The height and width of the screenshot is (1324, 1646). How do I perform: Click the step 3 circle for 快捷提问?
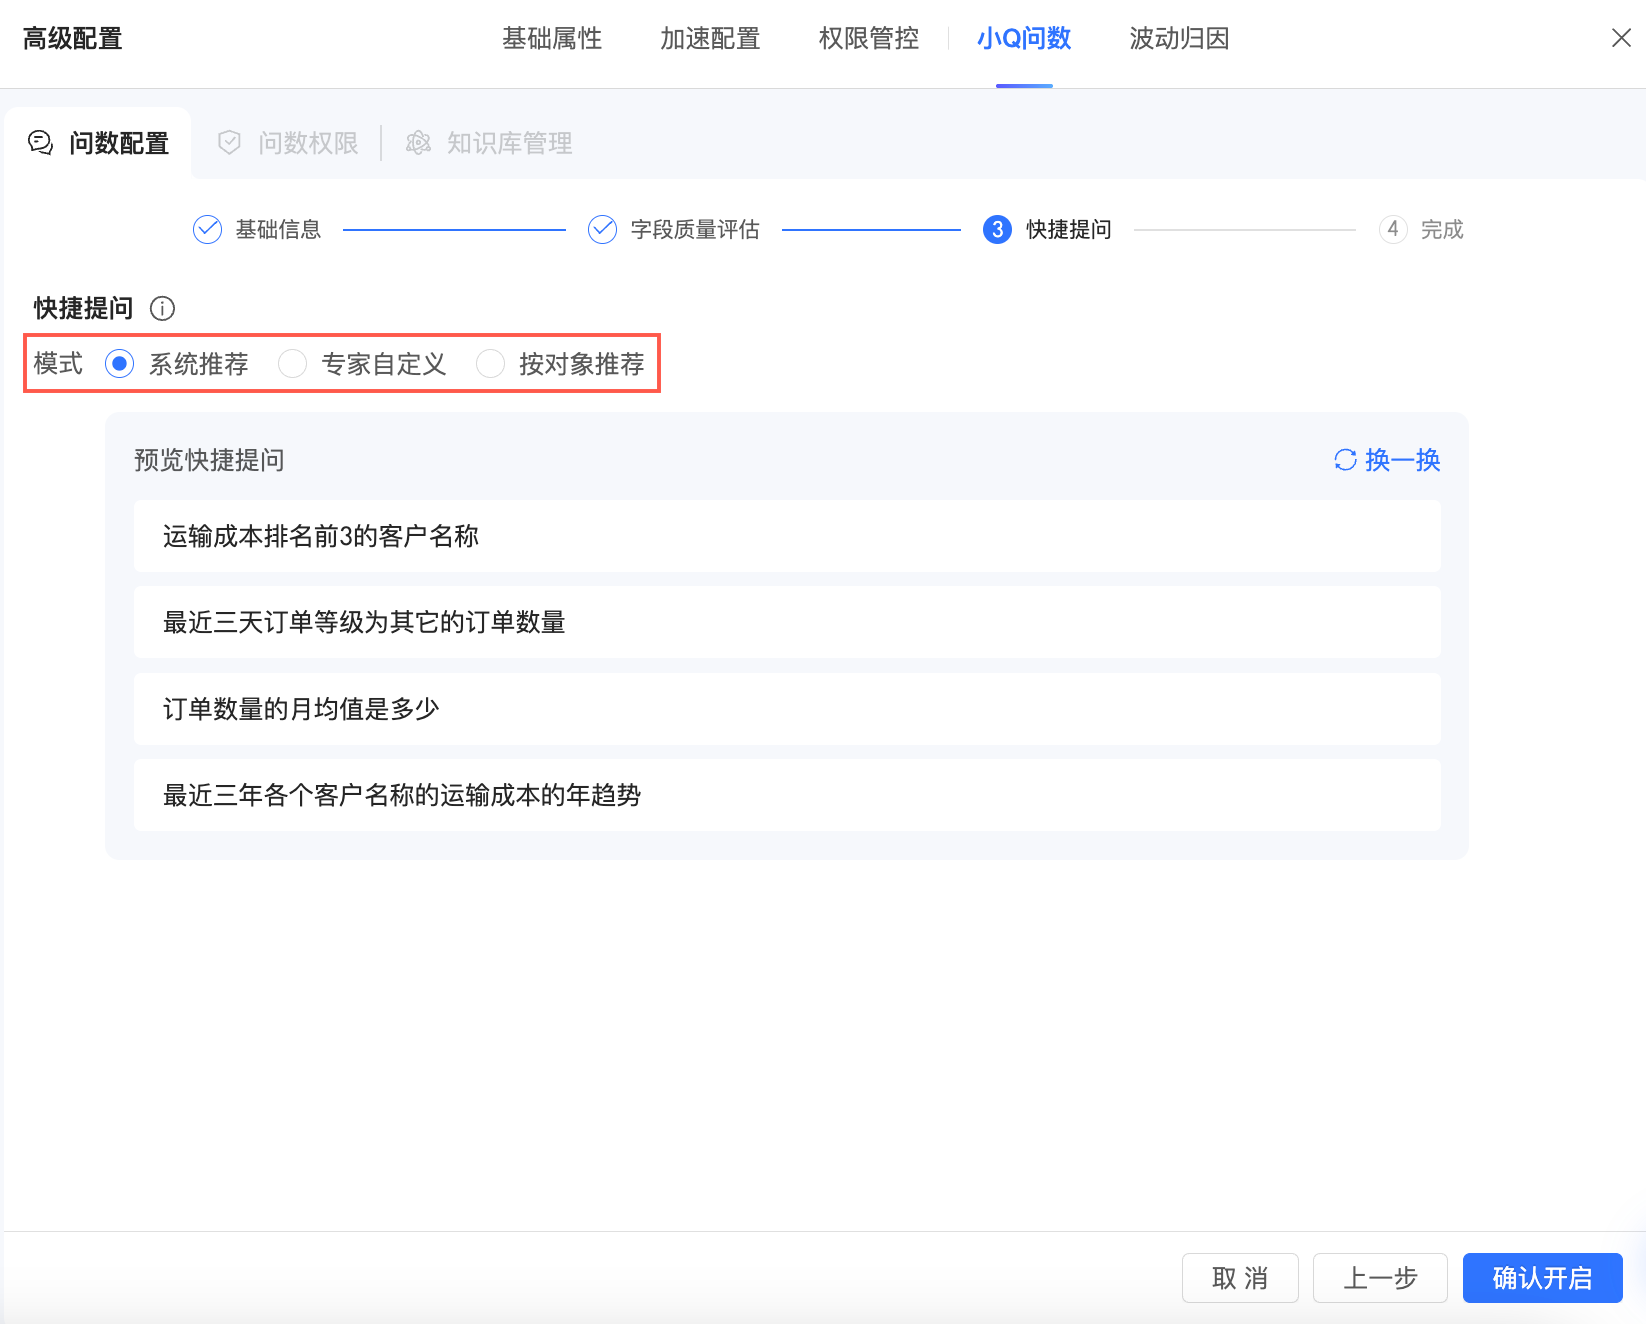pos(997,229)
